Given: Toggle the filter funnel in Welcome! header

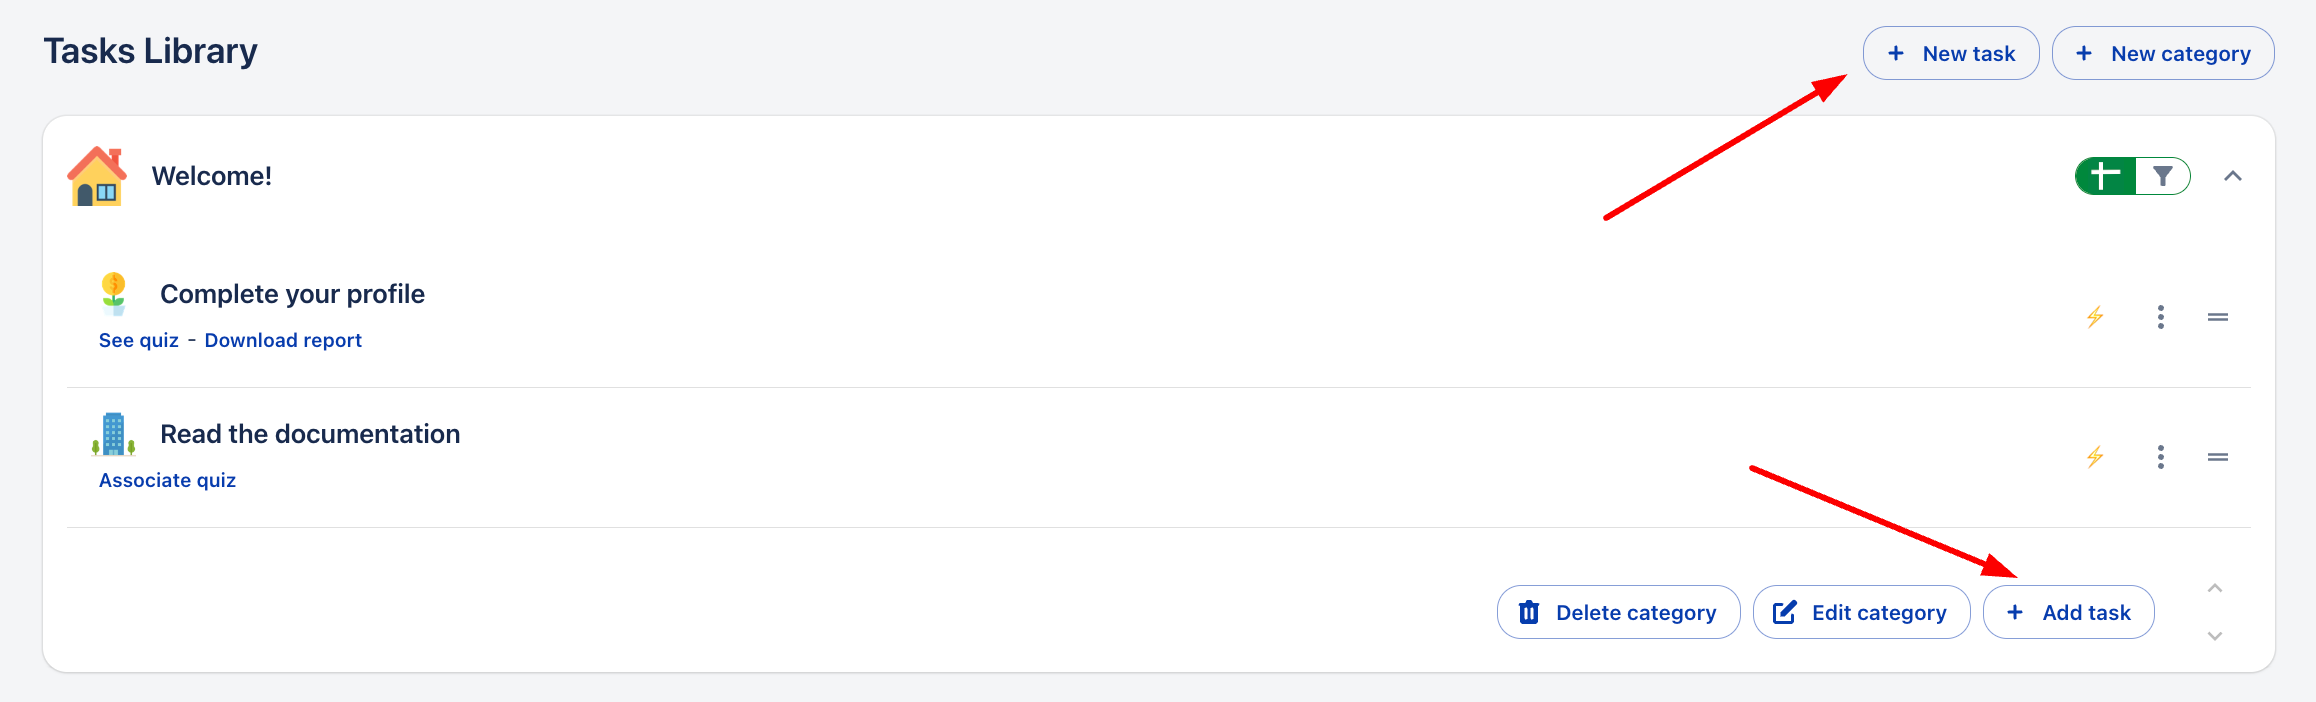Looking at the screenshot, I should [x=2163, y=176].
